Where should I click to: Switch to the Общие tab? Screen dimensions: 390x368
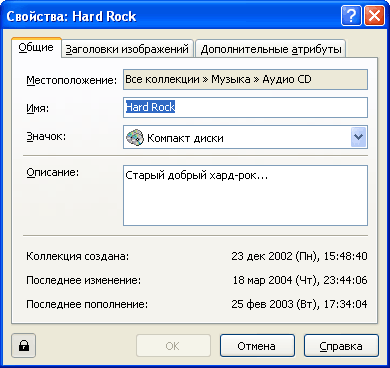click(36, 48)
